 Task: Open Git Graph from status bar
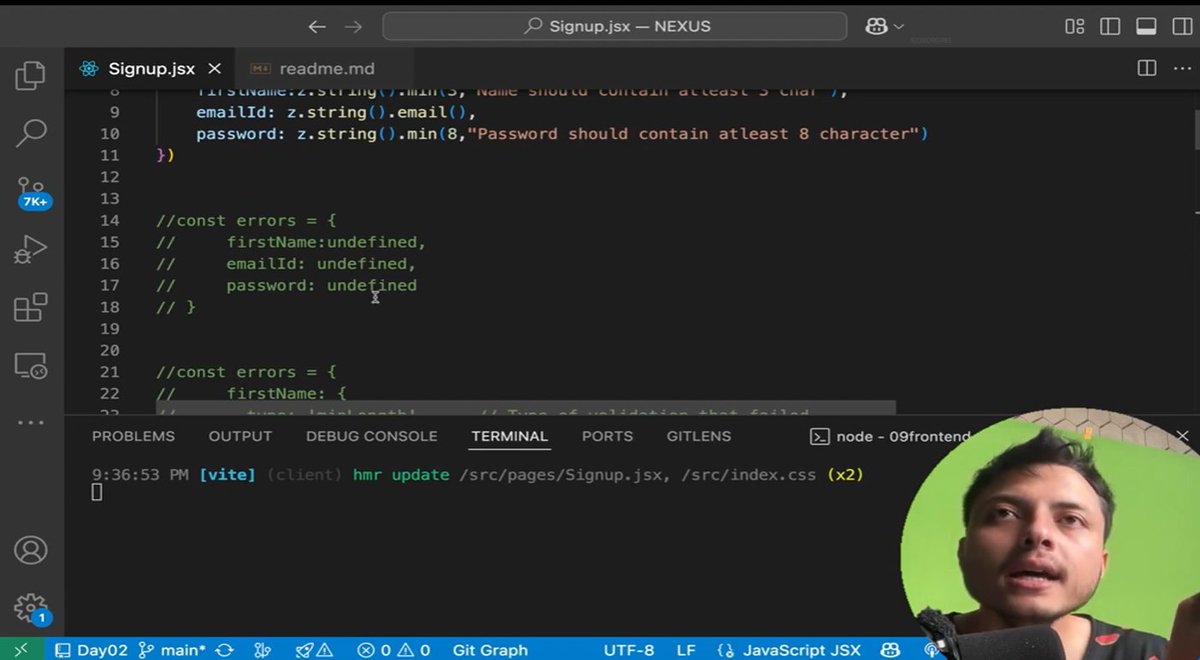(490, 649)
